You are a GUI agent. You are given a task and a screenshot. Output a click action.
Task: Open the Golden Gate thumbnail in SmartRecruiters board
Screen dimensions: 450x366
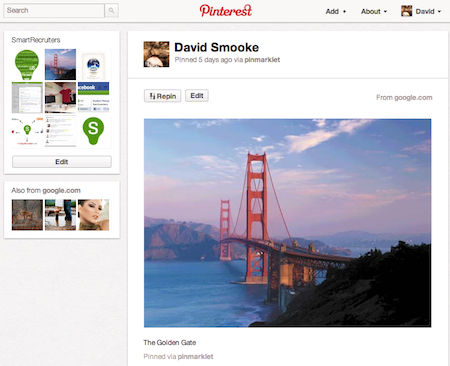click(x=60, y=64)
